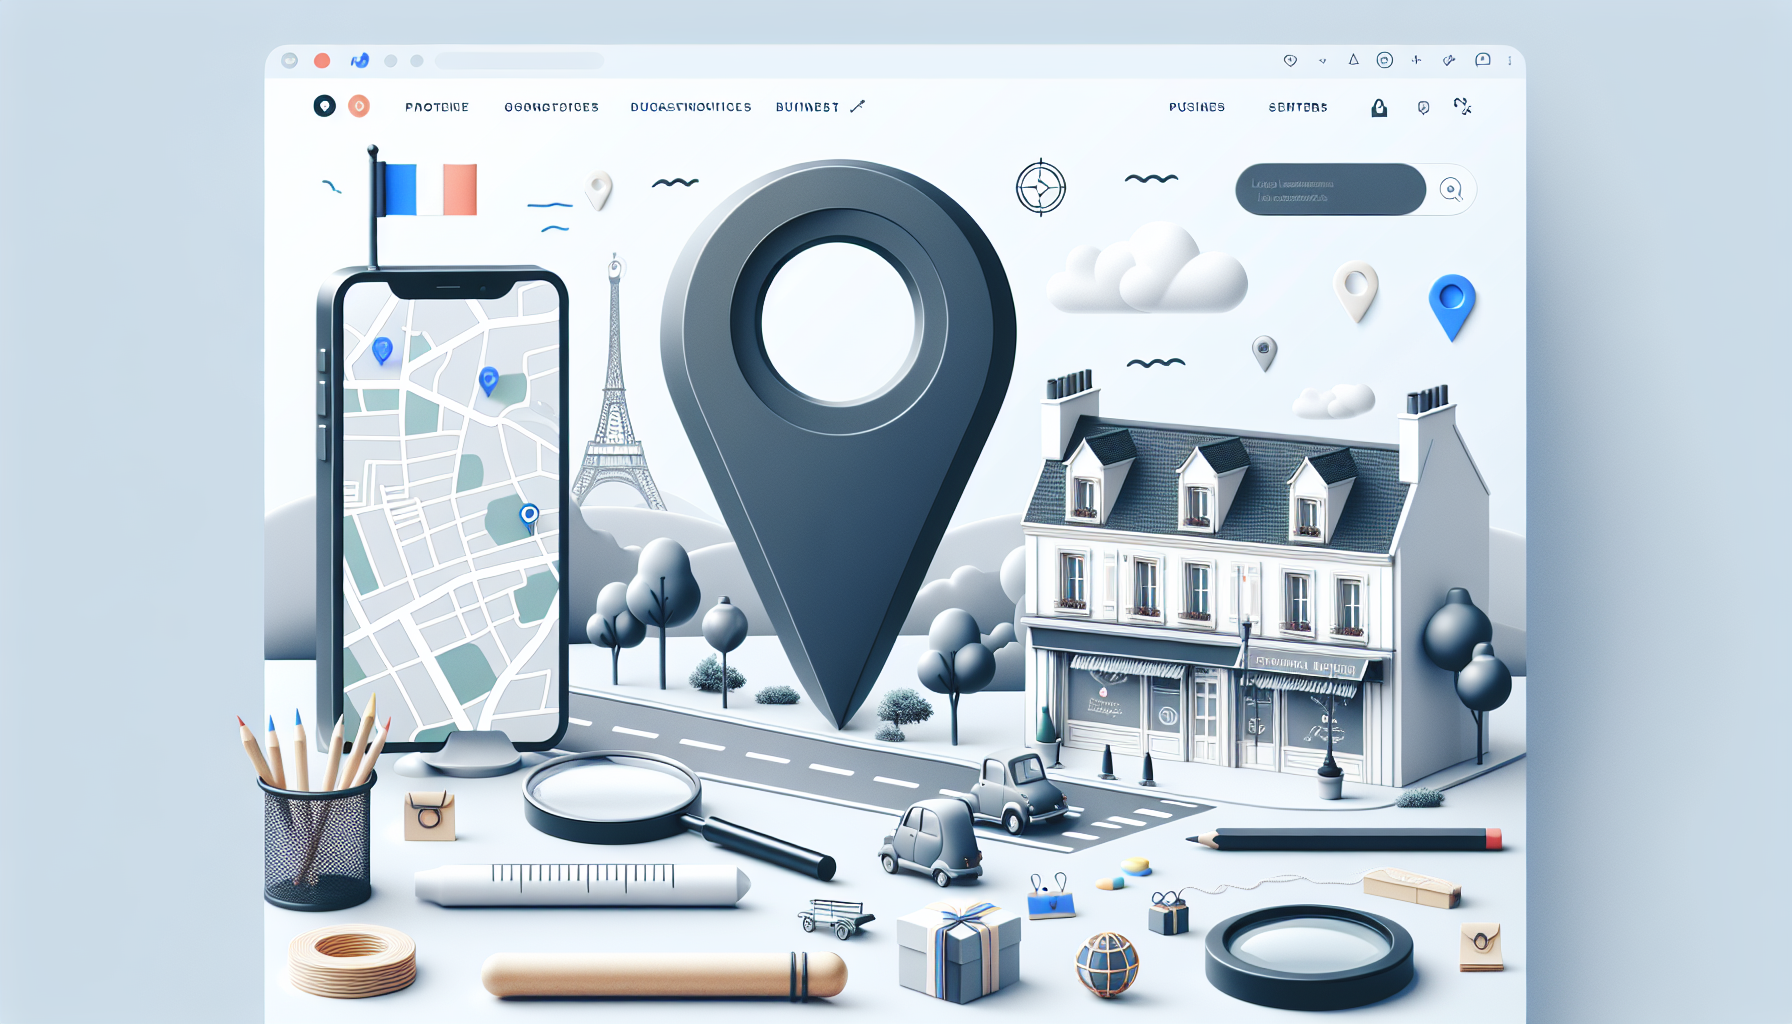Expand the Sentebs header dropdown
The width and height of the screenshot is (1792, 1024).
click(x=1297, y=107)
